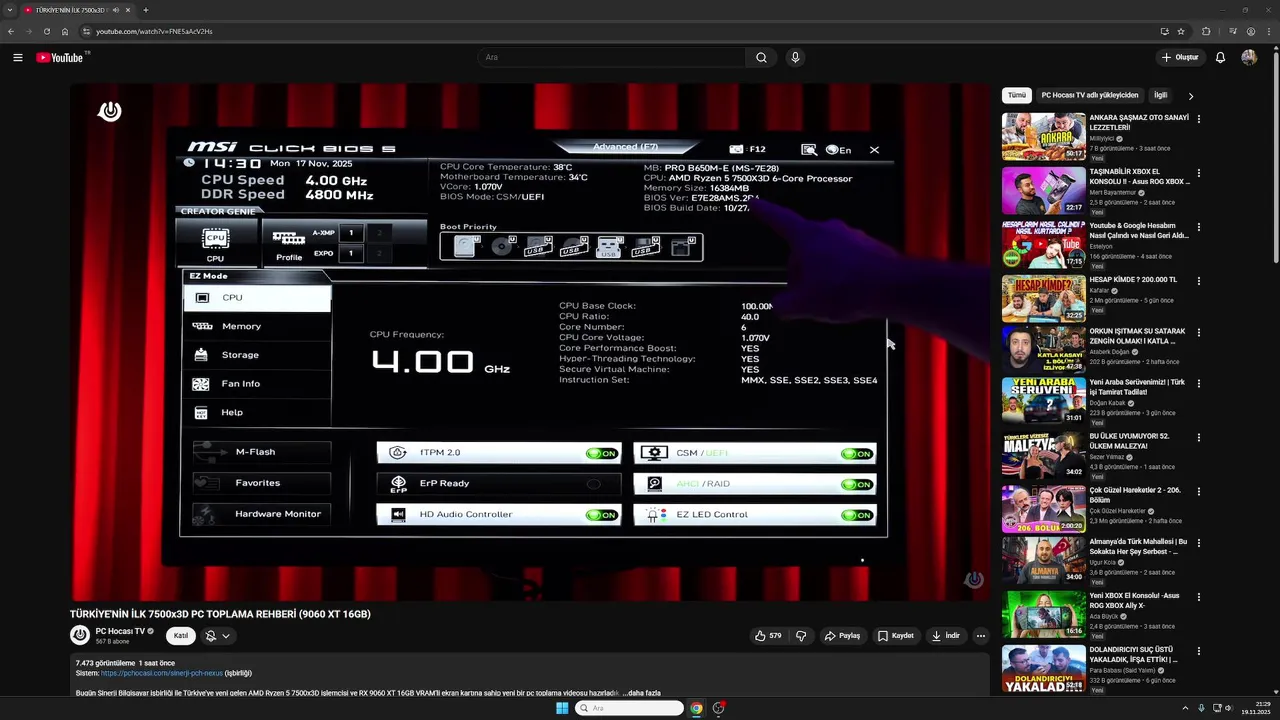Select PC Hocası TV adlı yükleyiciden chip

tap(1090, 95)
